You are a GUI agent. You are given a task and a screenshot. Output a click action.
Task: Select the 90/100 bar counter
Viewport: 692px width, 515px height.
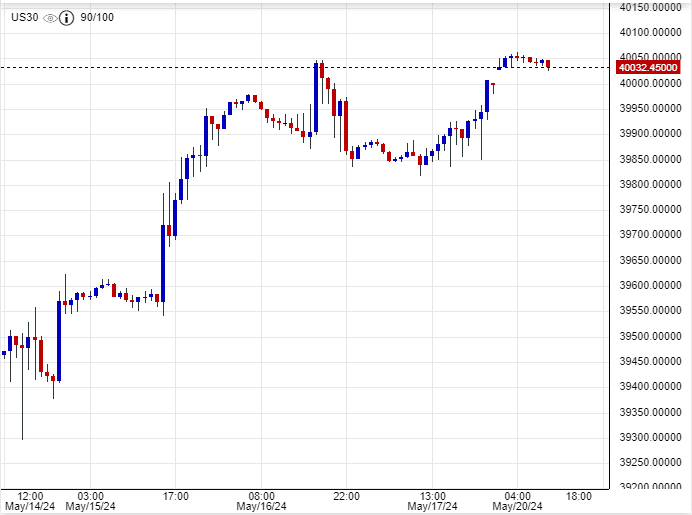95,18
